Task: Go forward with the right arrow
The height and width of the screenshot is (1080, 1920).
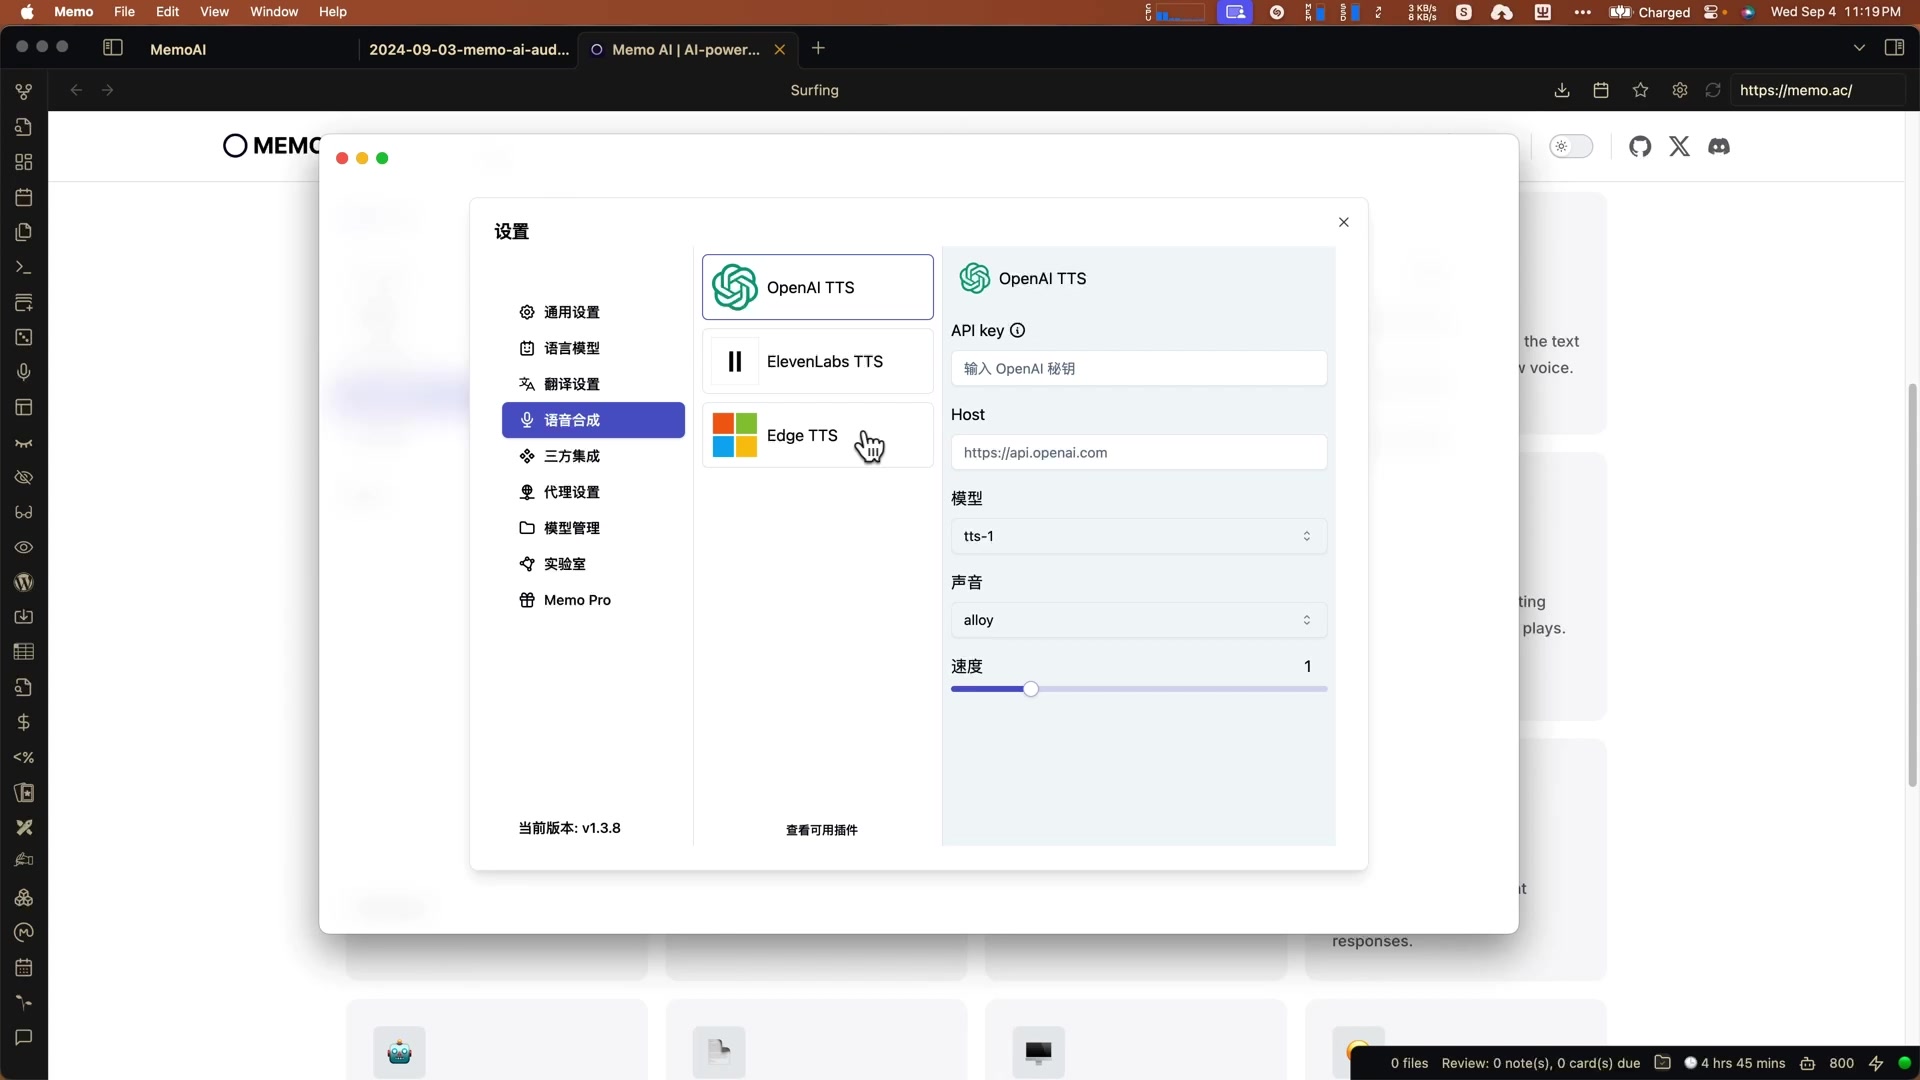Action: tap(108, 90)
